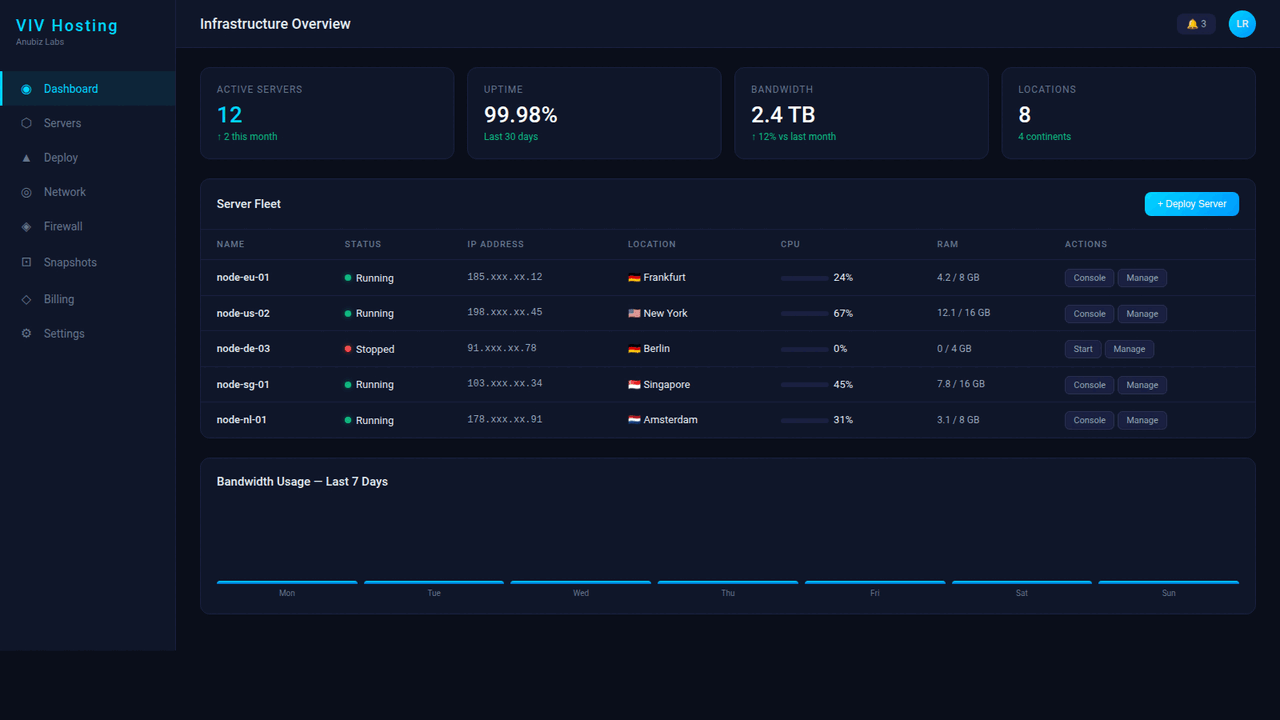This screenshot has height=720, width=1280.
Task: Click the Running status dot for node-sg-01
Action: [x=348, y=384]
